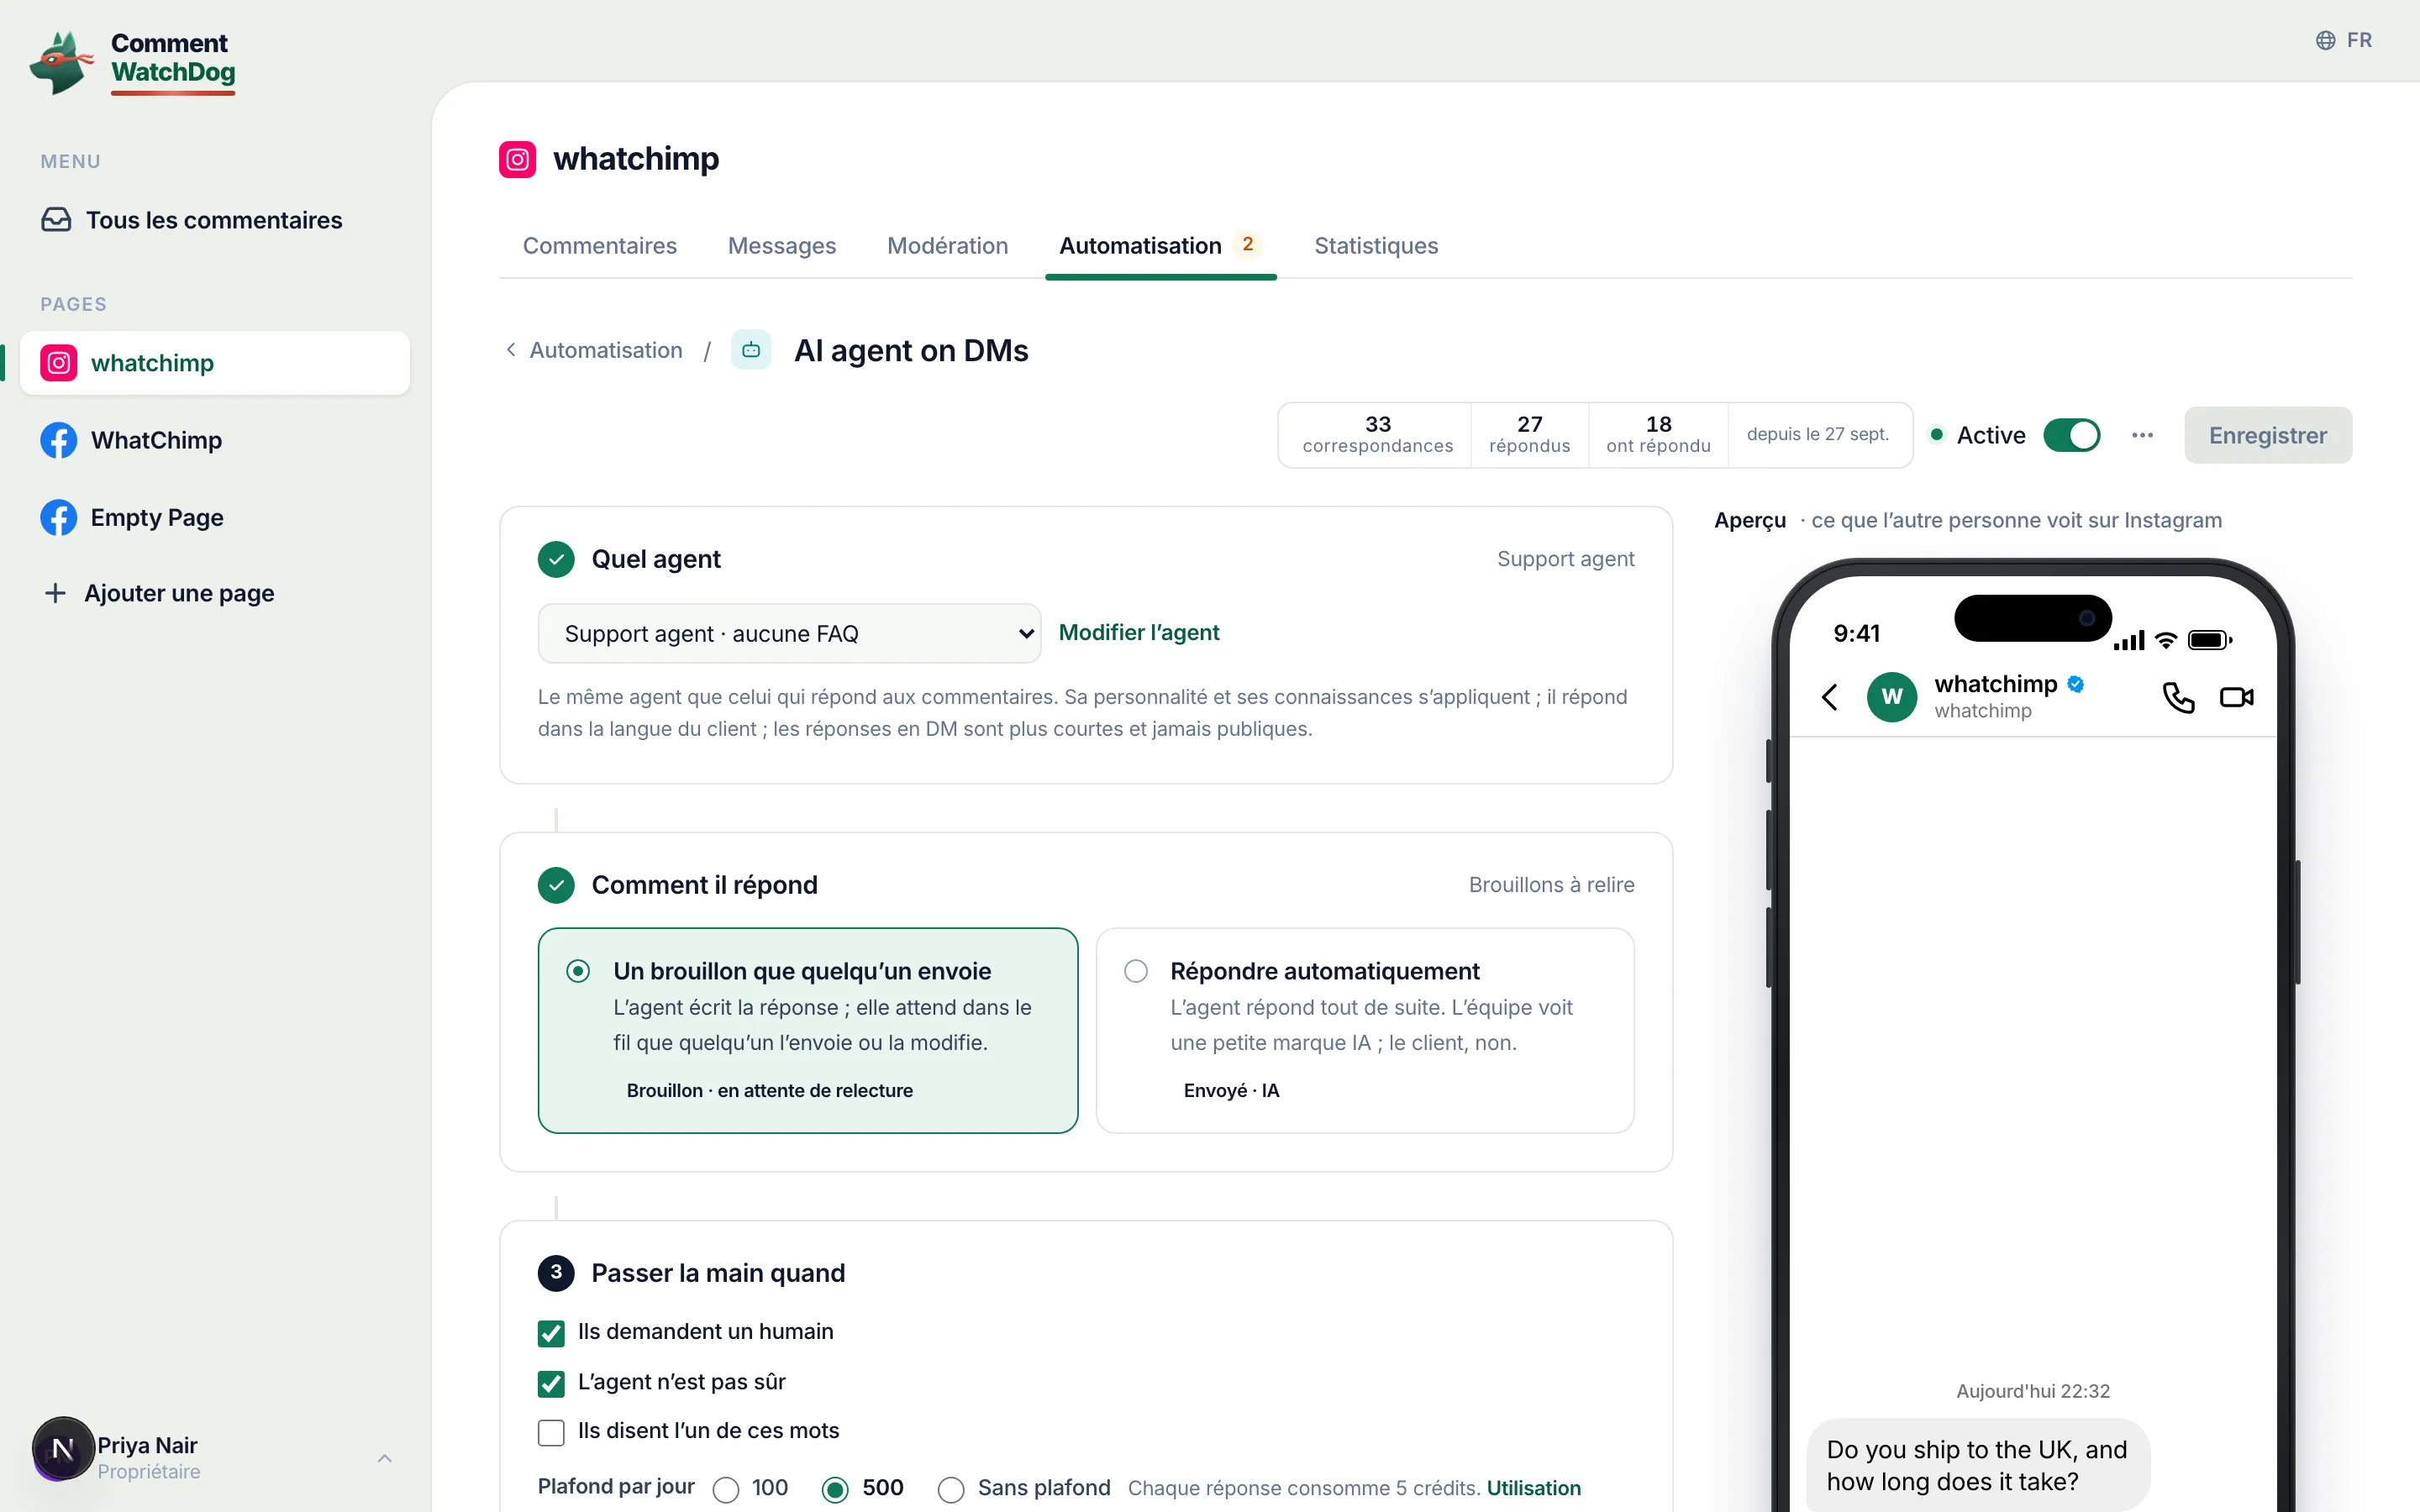This screenshot has height=1512, width=2420.
Task: Open the Statistiques tab
Action: (x=1376, y=246)
